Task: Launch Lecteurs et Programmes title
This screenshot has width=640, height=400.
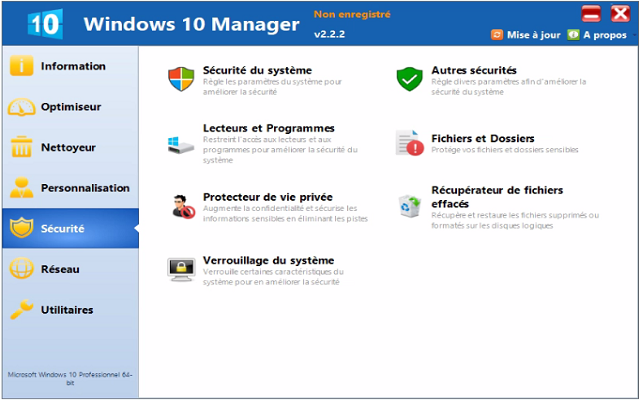Action: point(269,128)
